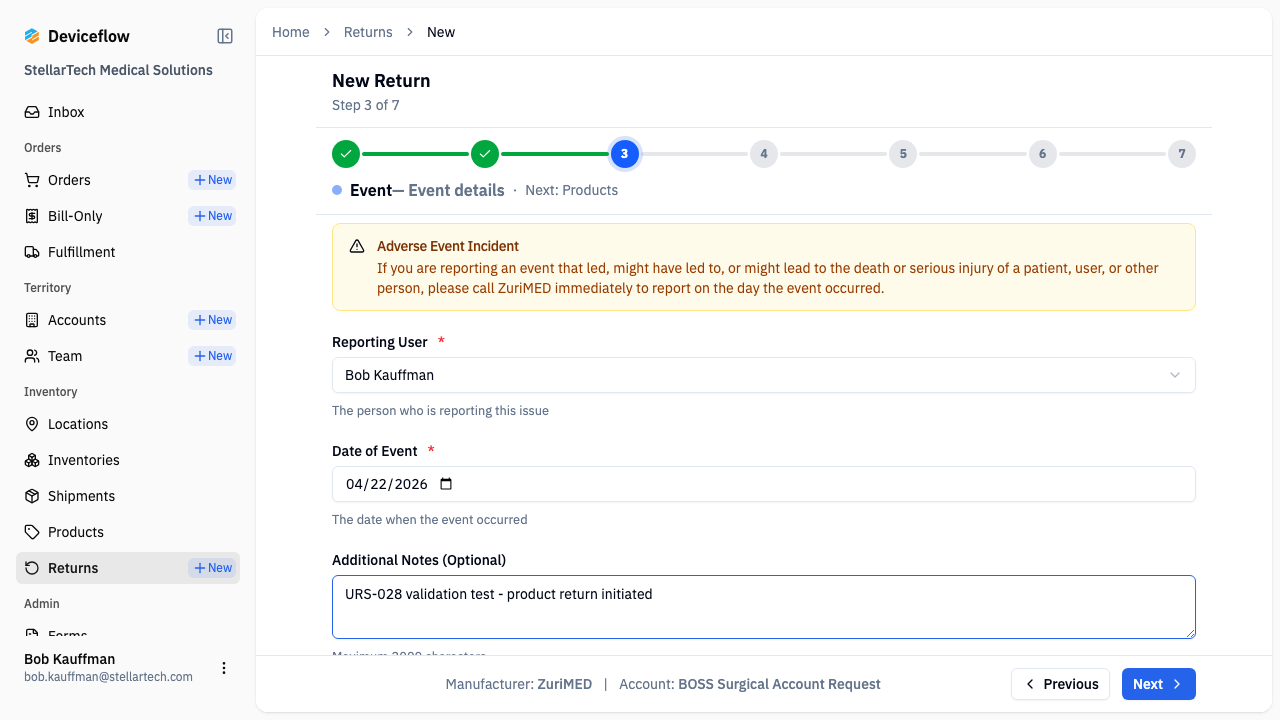Click the Fulfillment truck icon
The height and width of the screenshot is (720, 1280).
[x=32, y=252]
